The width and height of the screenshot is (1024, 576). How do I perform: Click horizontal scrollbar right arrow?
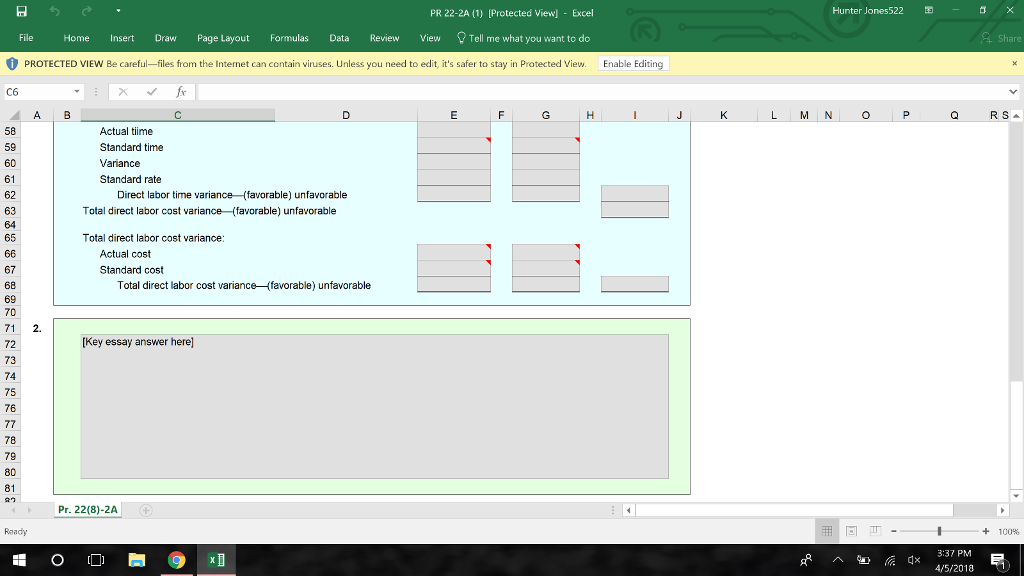[1002, 510]
